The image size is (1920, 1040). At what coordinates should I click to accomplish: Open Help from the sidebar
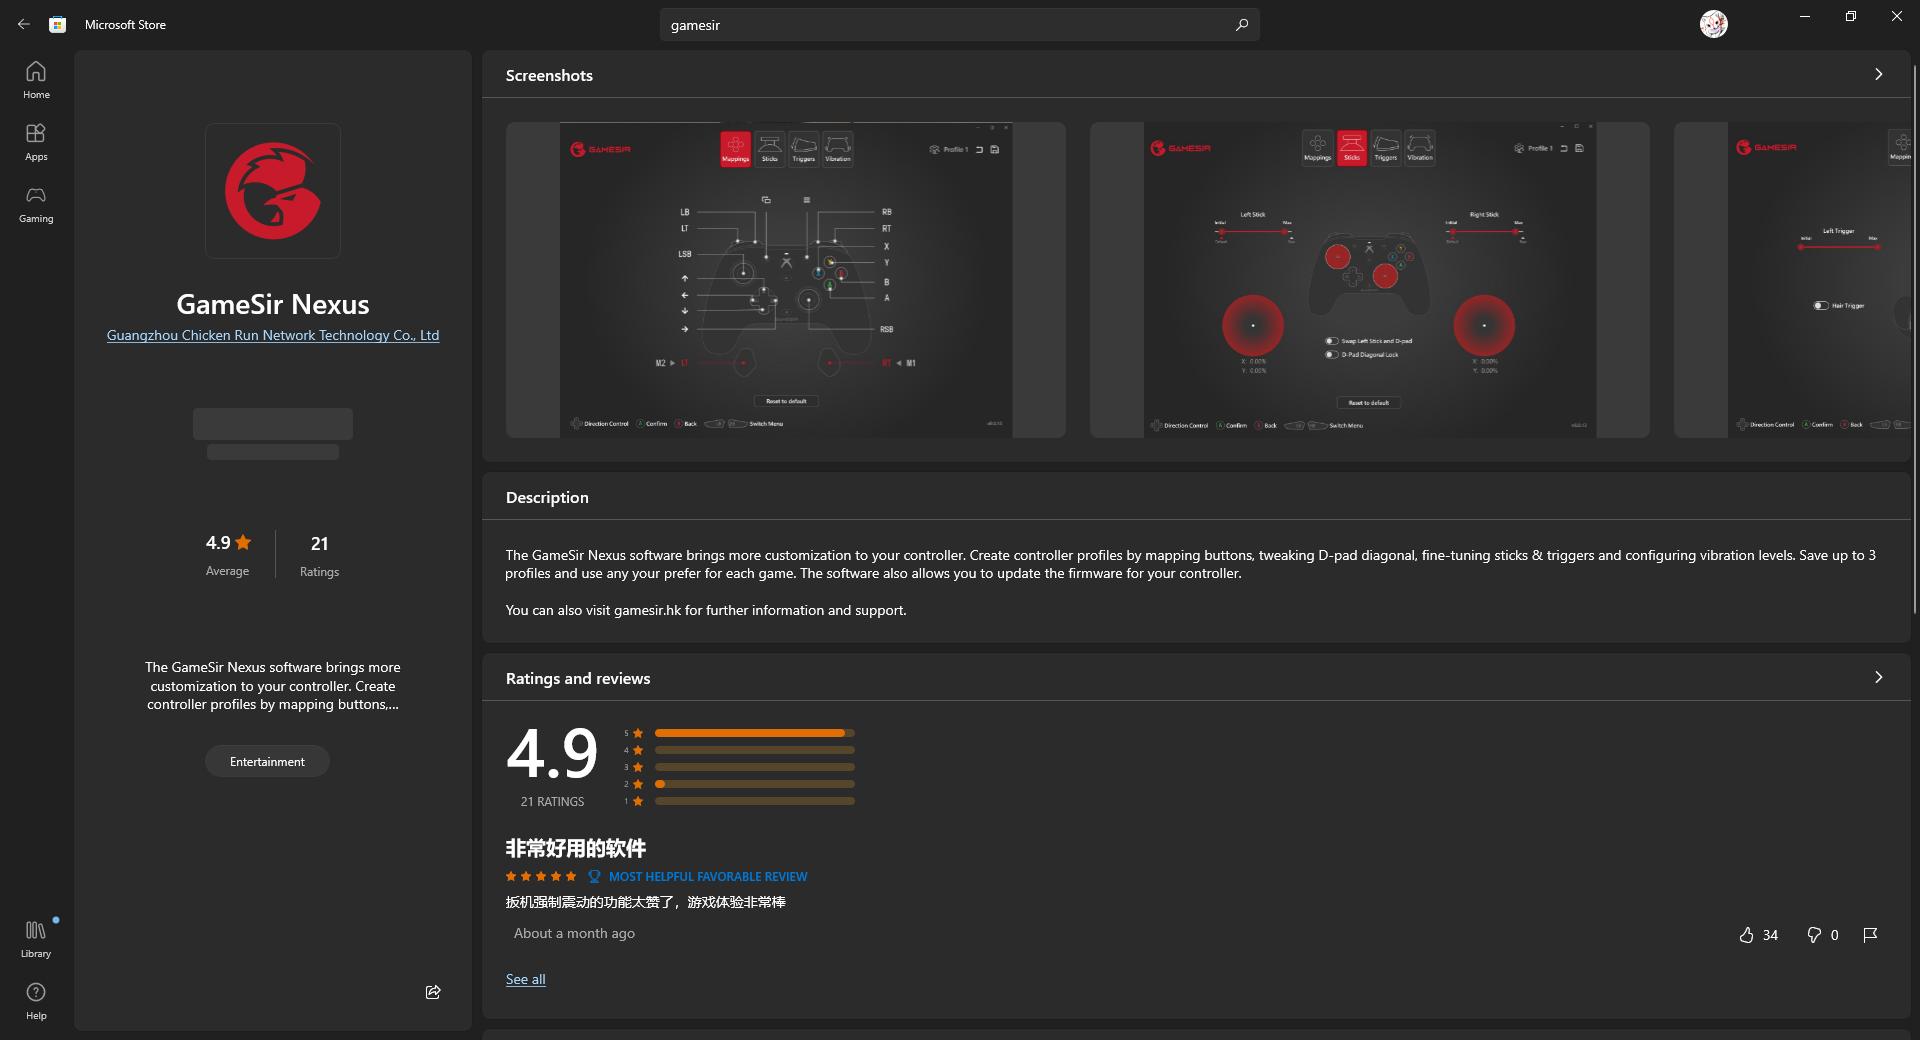coord(36,1000)
